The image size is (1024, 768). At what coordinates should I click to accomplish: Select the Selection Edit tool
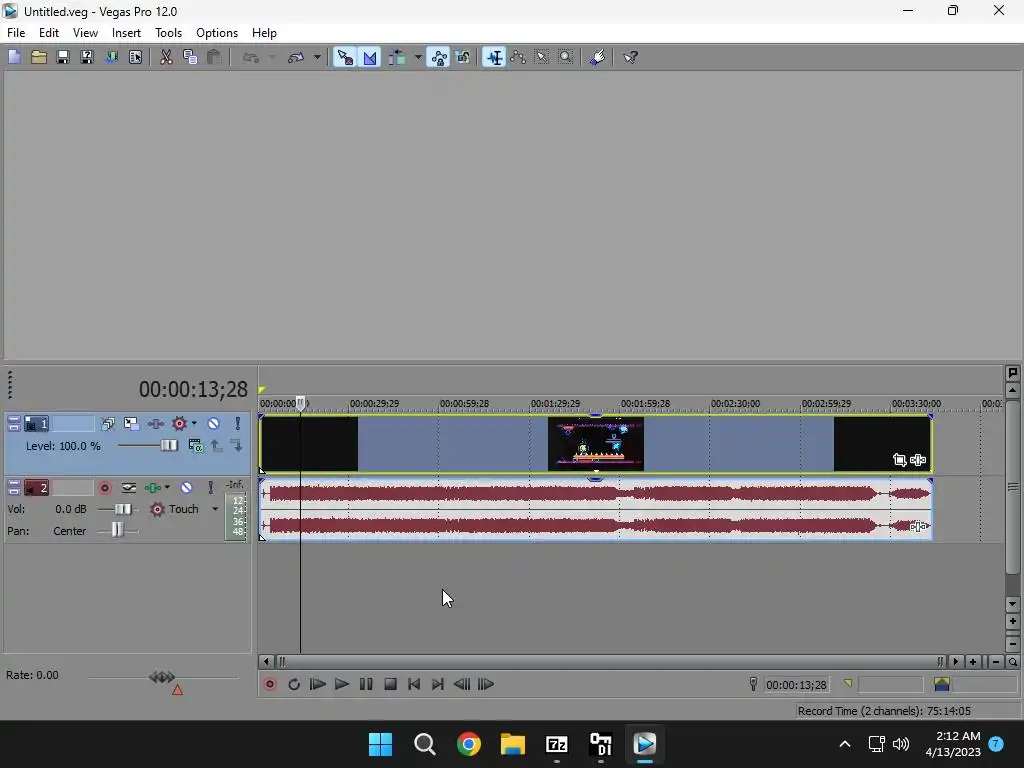(x=542, y=57)
